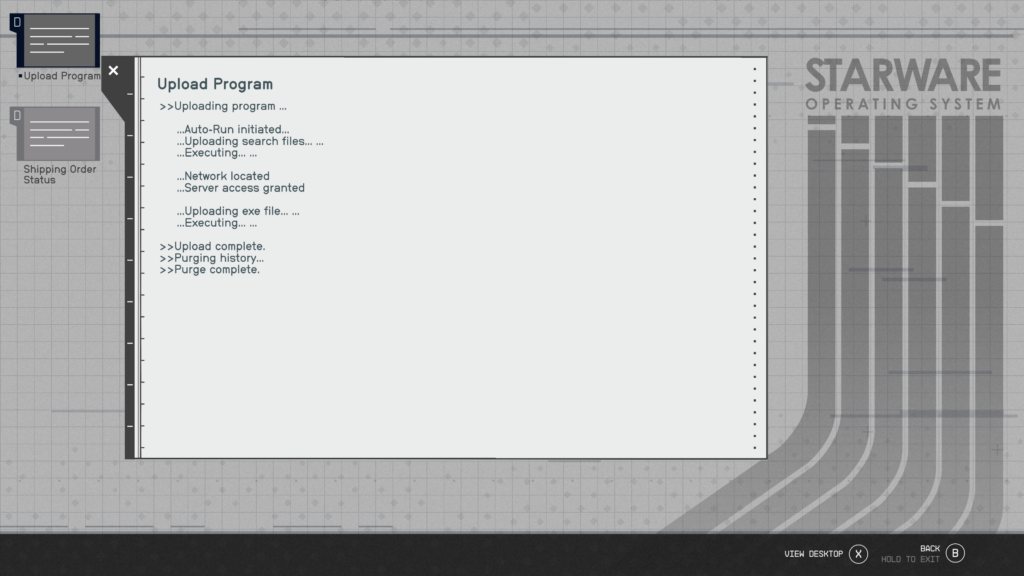
Task: Click the '>>Uploading program ...' line
Action: [x=223, y=106]
